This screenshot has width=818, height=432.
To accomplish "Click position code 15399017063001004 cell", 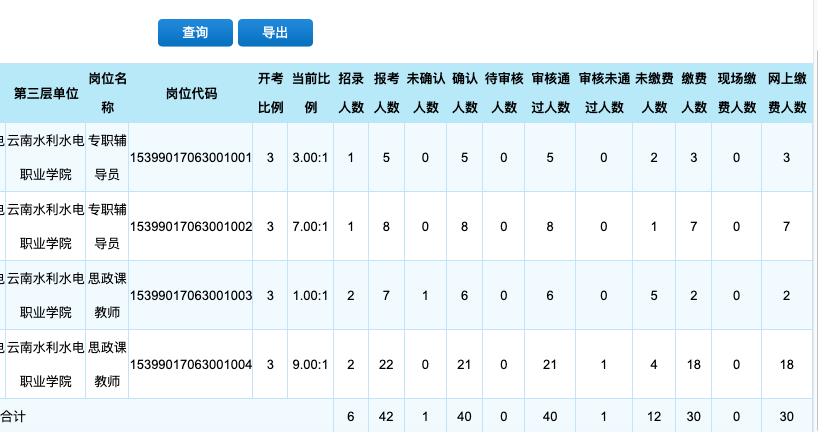I will tap(191, 364).
